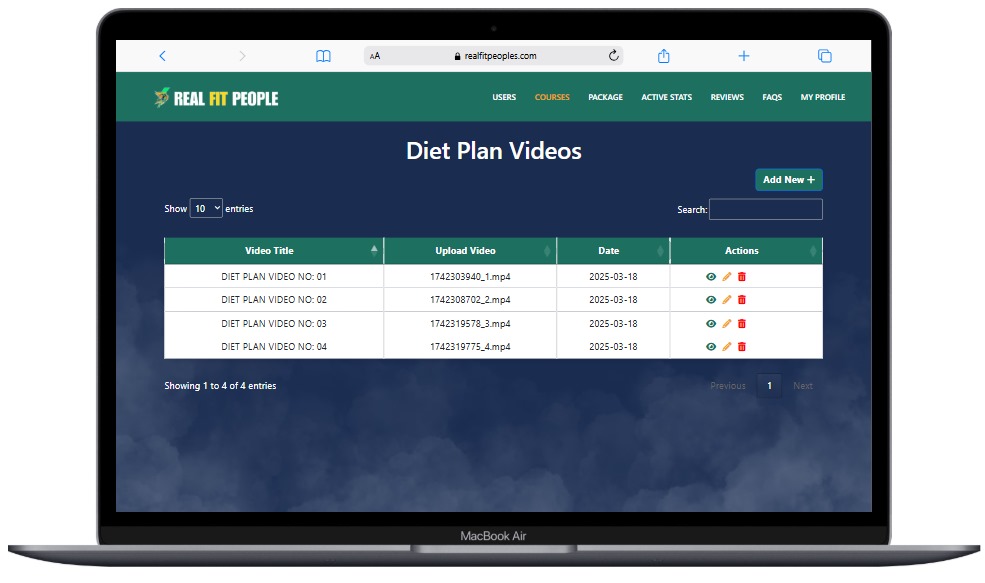Edit Diet Plan Video No: 03
The height and width of the screenshot is (583, 985).
[727, 324]
